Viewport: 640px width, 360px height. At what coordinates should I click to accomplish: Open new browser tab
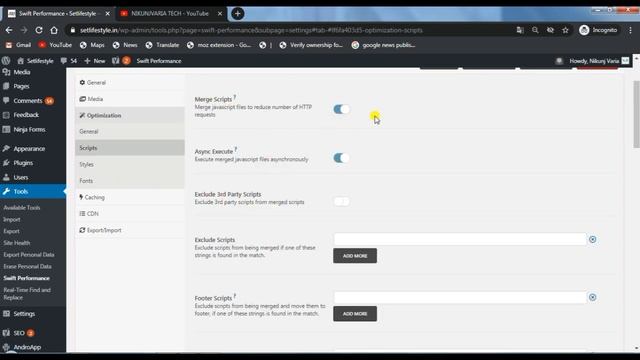coord(238,13)
